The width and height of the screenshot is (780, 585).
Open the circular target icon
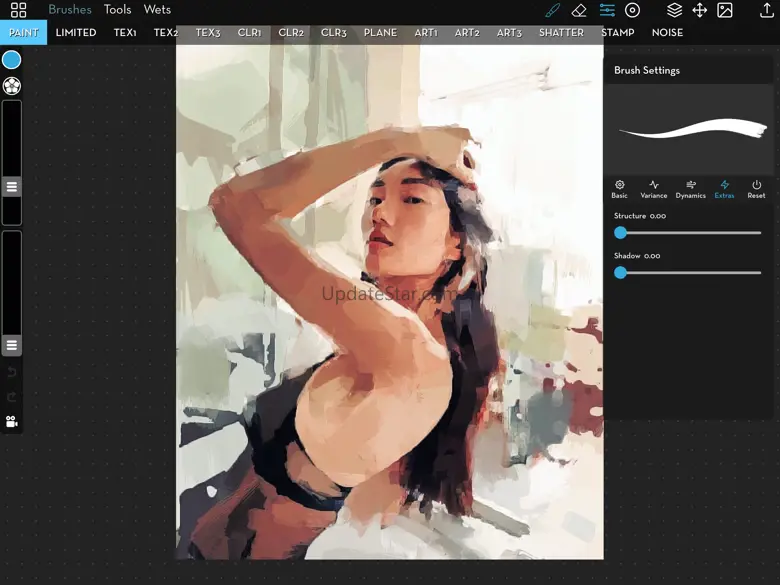[x=632, y=10]
